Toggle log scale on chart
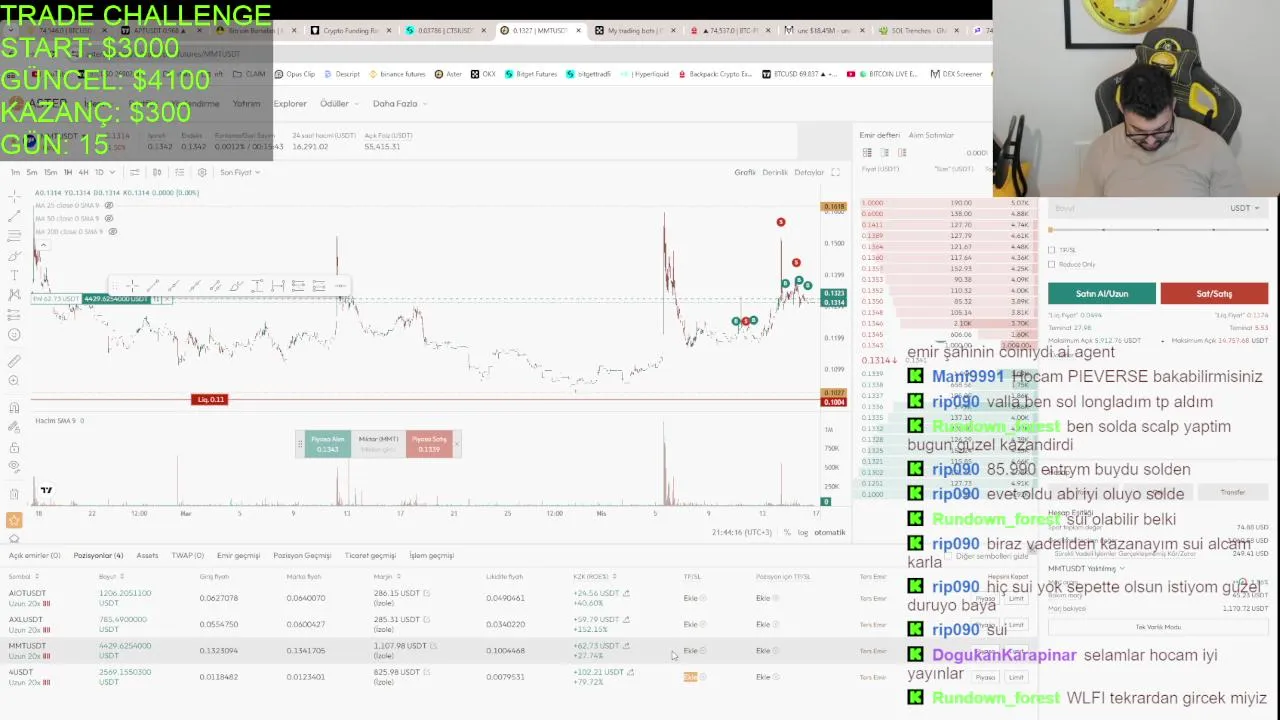Image resolution: width=1280 pixels, height=720 pixels. 802,532
